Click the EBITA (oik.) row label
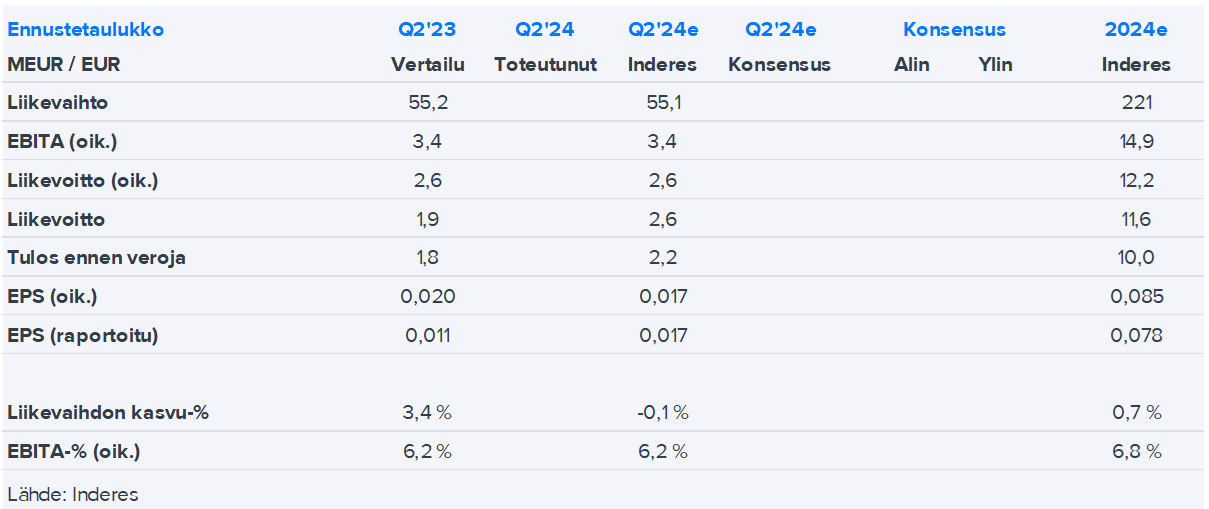Image resolution: width=1209 pixels, height=509 pixels. pyautogui.click(x=62, y=141)
